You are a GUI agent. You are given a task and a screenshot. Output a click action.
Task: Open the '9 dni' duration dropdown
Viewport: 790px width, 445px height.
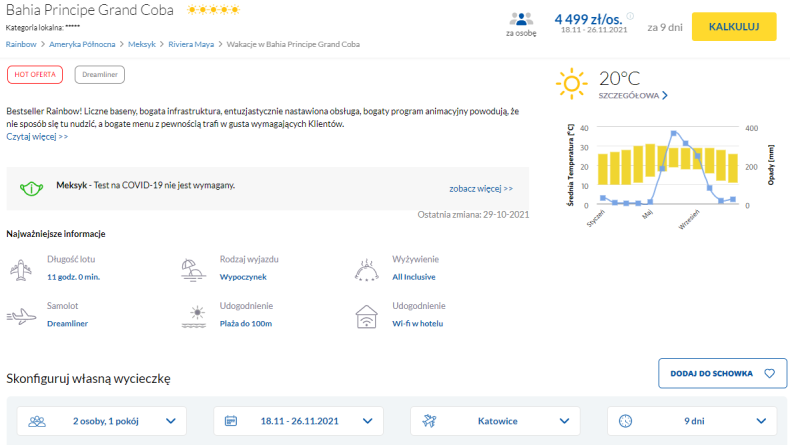pyautogui.click(x=692, y=421)
